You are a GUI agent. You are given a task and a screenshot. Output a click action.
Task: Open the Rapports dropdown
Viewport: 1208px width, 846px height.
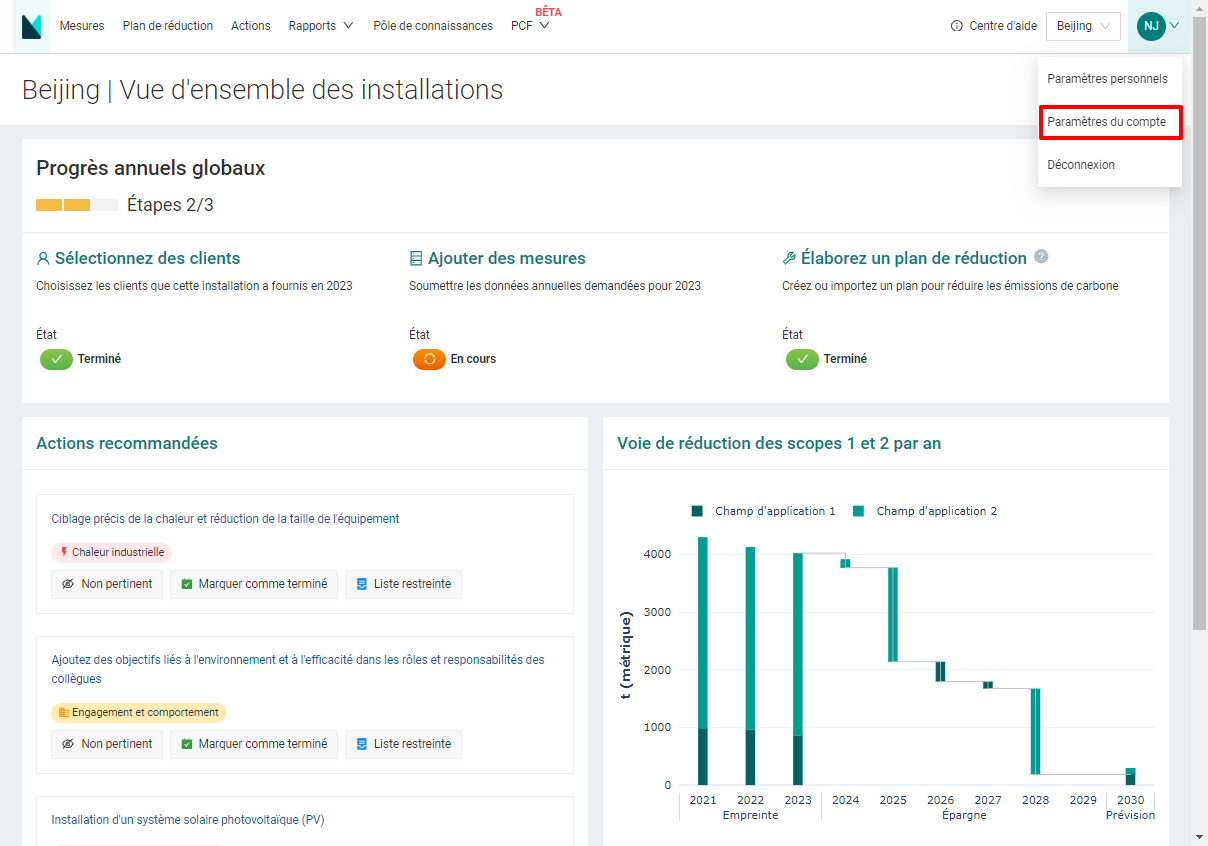321,26
